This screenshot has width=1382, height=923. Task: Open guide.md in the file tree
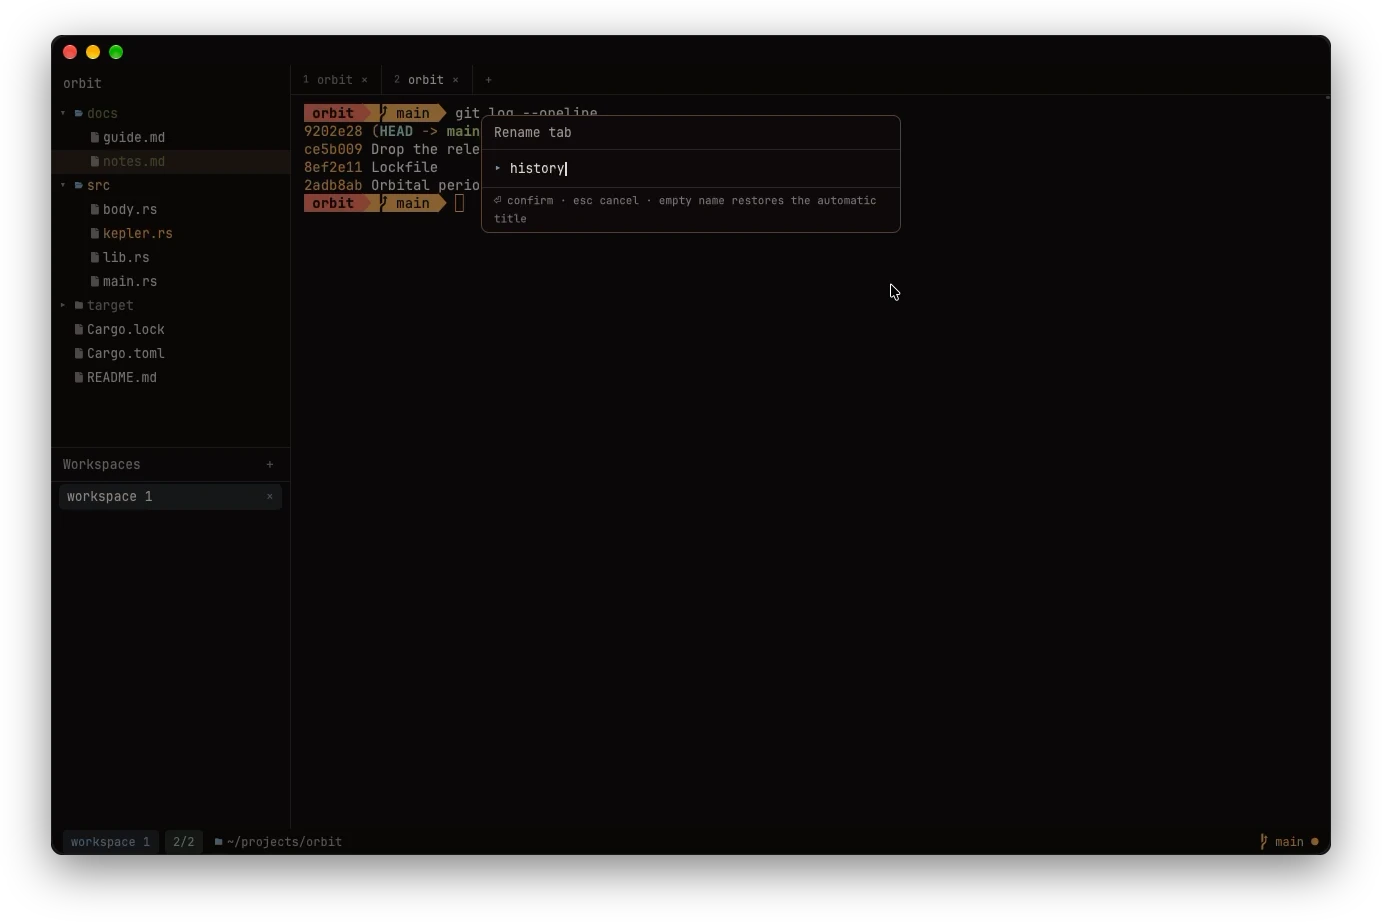click(171, 137)
